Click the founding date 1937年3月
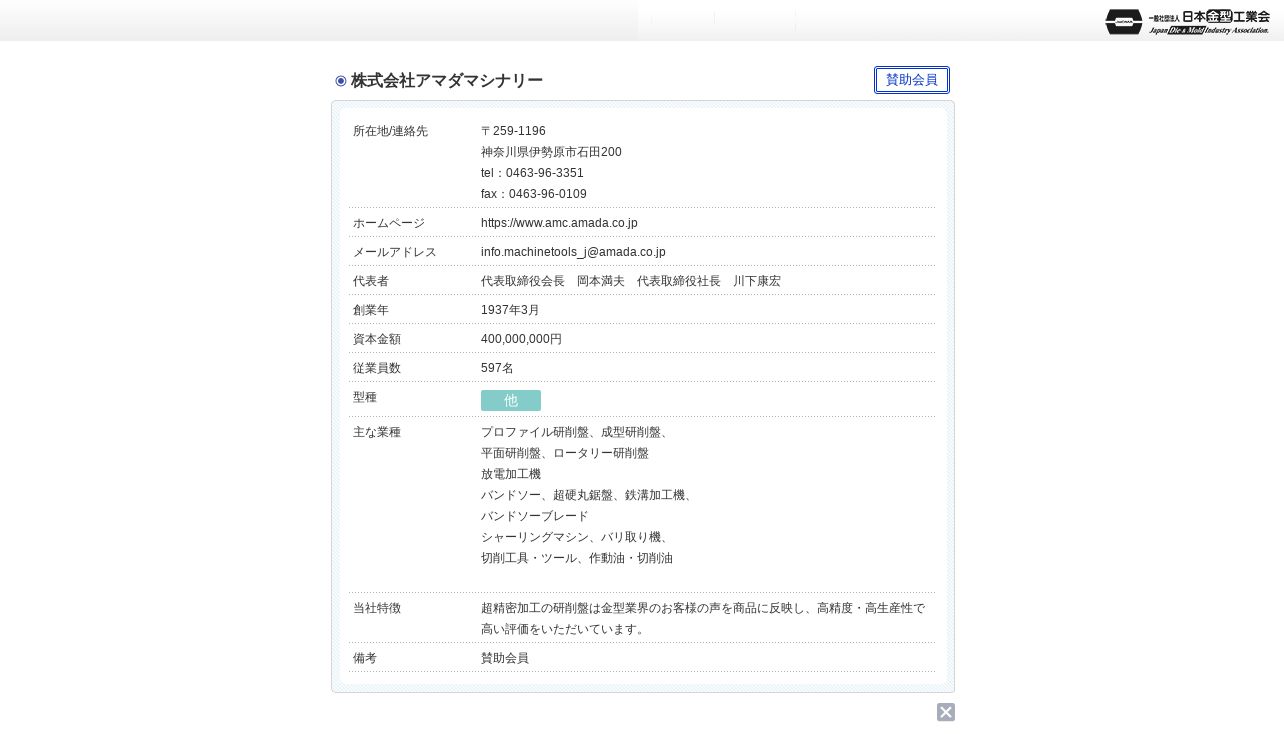This screenshot has width=1284, height=734. [x=510, y=310]
